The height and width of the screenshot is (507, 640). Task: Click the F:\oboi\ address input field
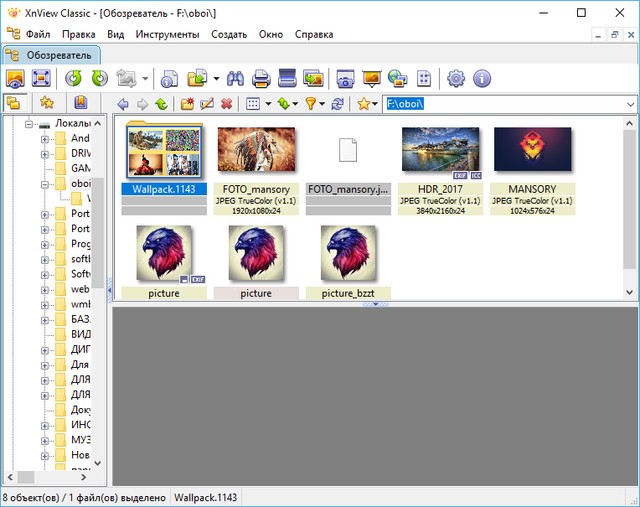click(x=500, y=104)
